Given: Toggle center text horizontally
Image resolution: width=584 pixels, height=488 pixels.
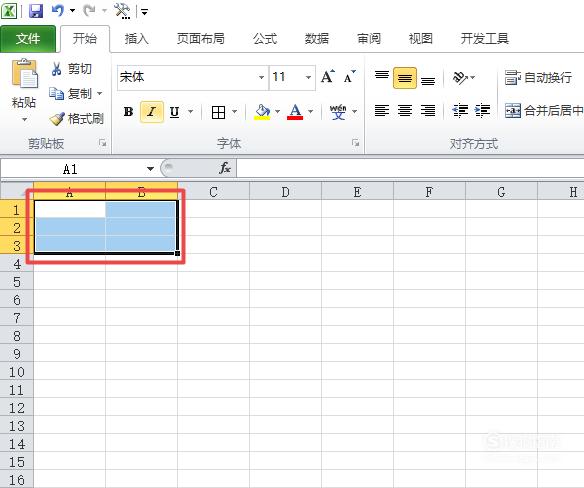Looking at the screenshot, I should pyautogui.click(x=405, y=111).
